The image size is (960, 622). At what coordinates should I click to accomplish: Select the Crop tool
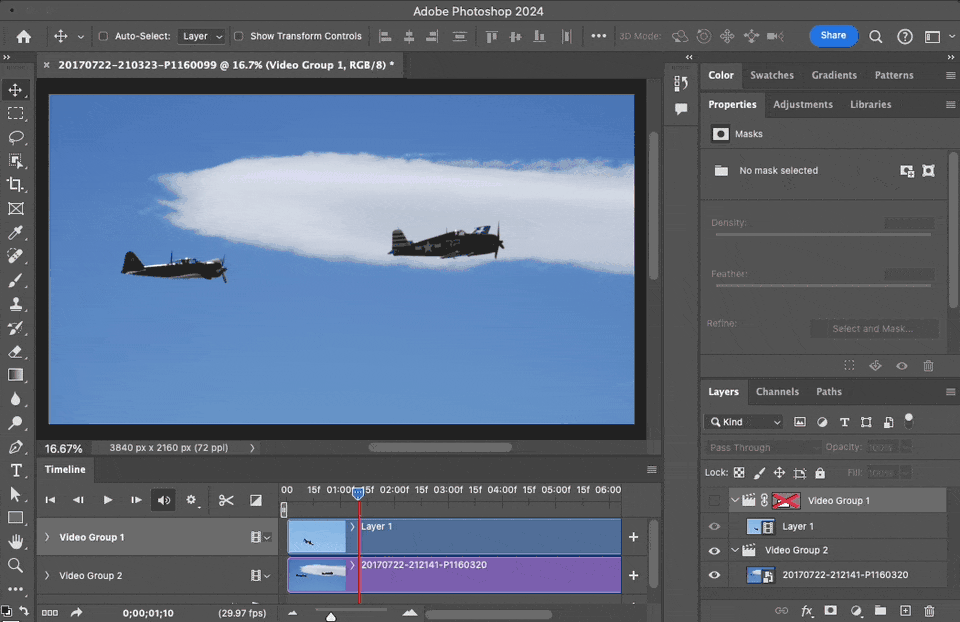(x=16, y=185)
